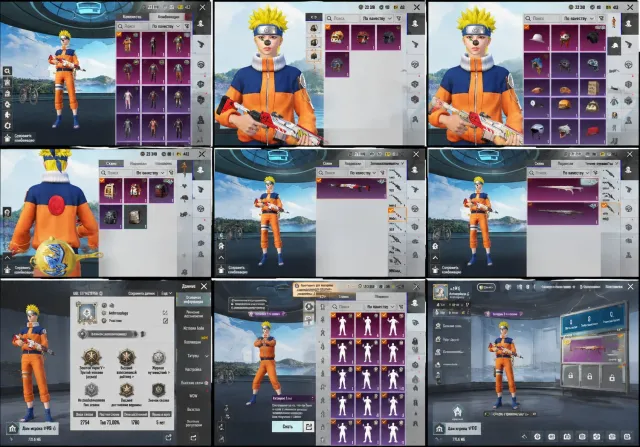Select second gun skin on two-skin gun screen
This screenshot has height=447, width=640.
coord(563,213)
